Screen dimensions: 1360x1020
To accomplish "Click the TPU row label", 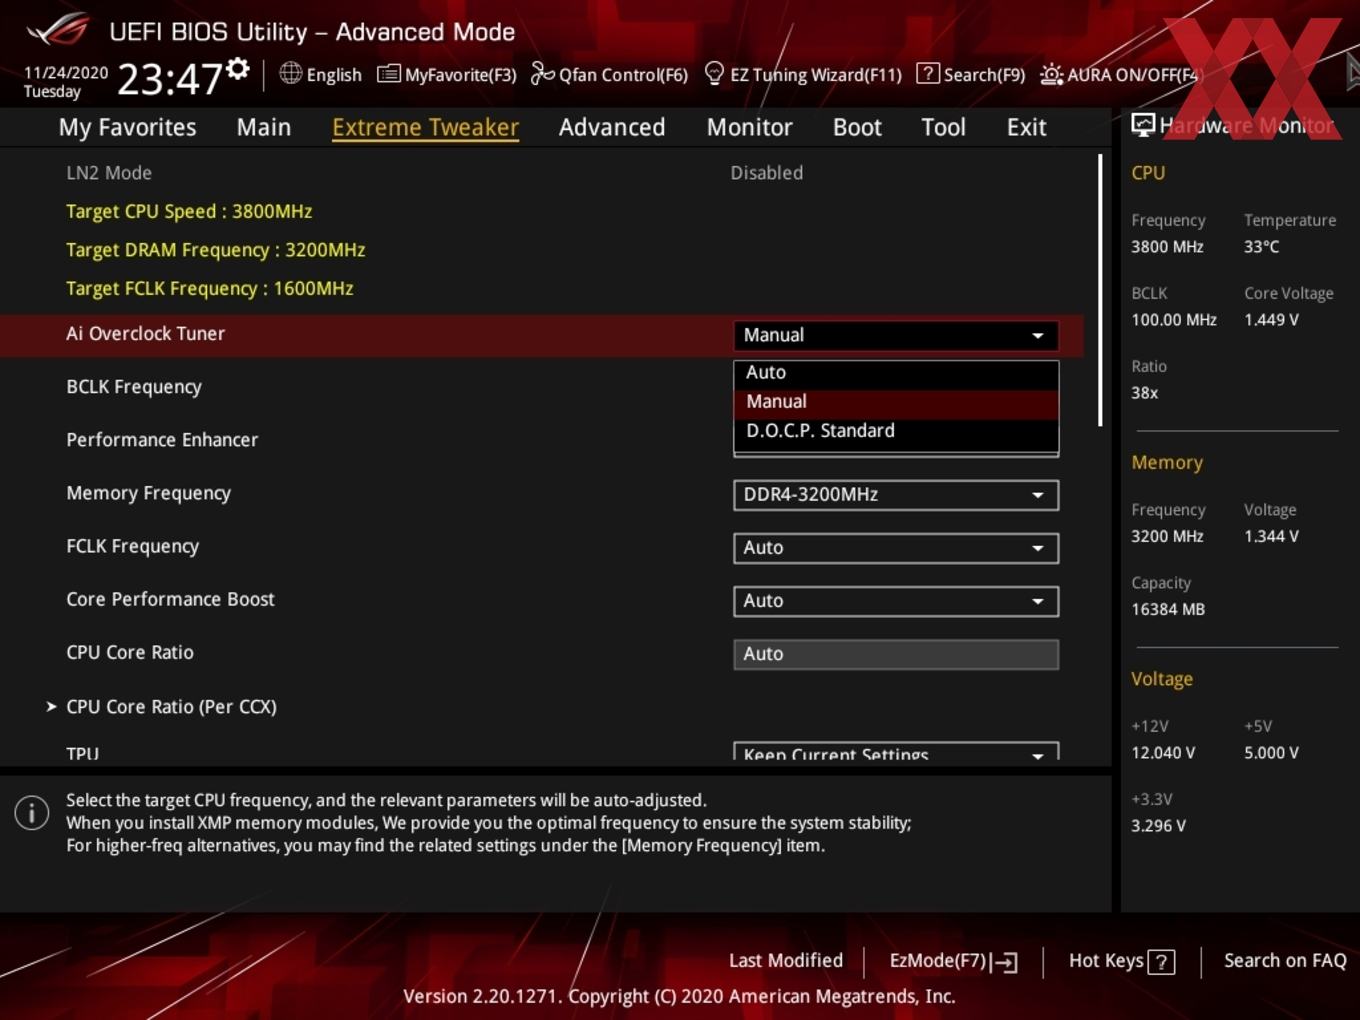I will tap(82, 753).
